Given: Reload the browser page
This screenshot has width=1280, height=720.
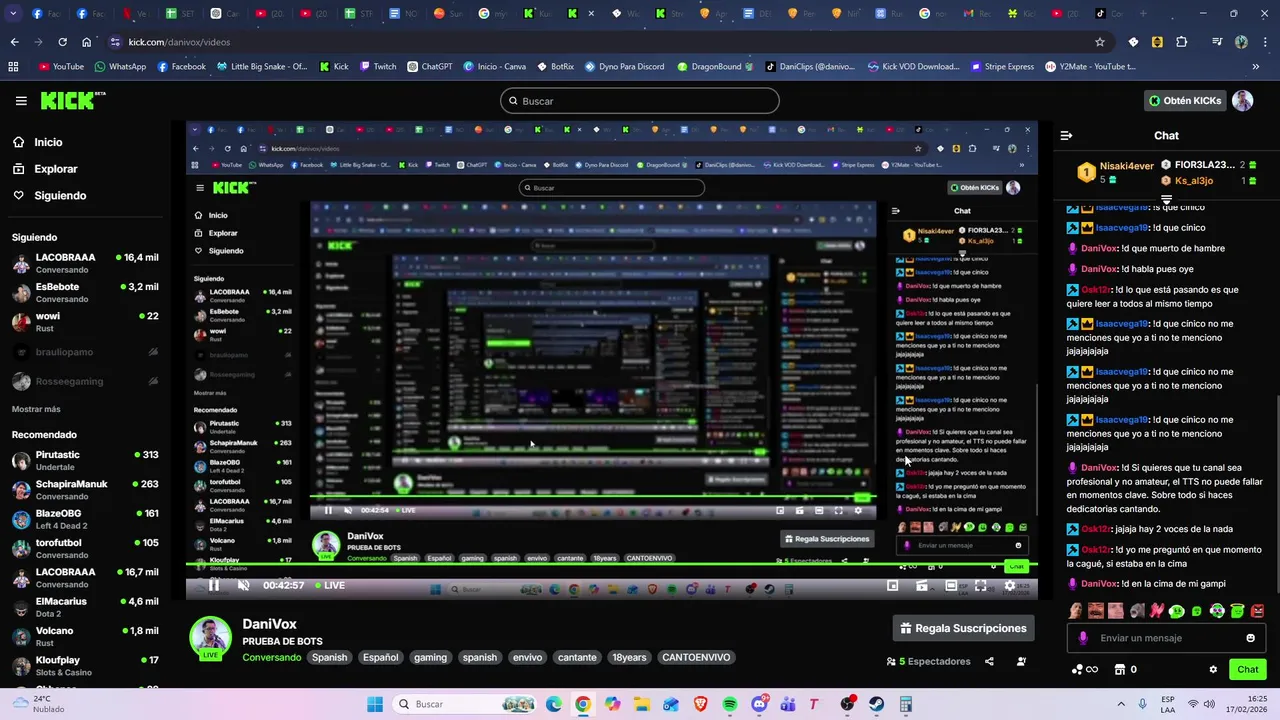Looking at the screenshot, I should tap(62, 42).
